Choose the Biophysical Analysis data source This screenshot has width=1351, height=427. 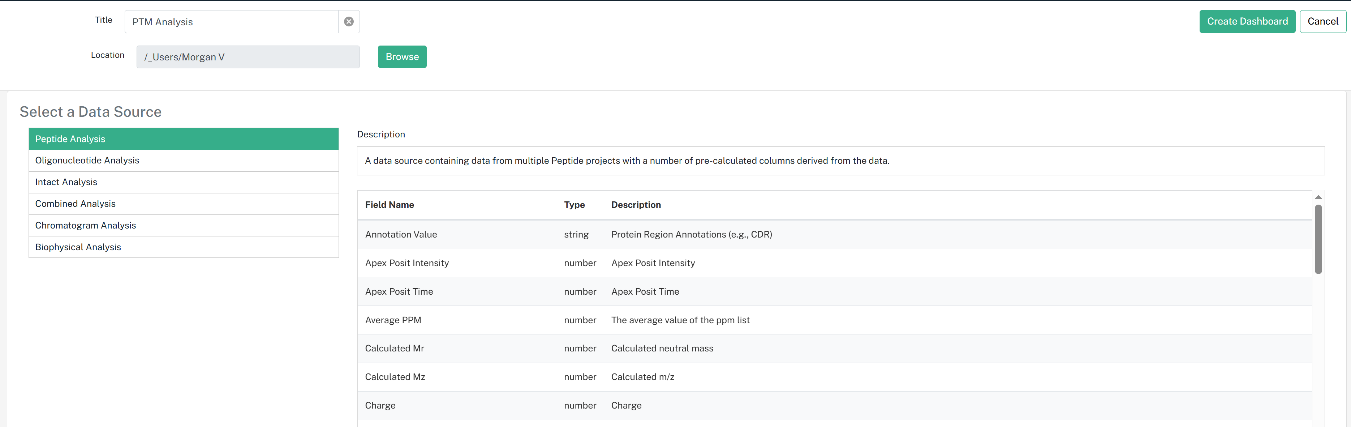(x=184, y=247)
